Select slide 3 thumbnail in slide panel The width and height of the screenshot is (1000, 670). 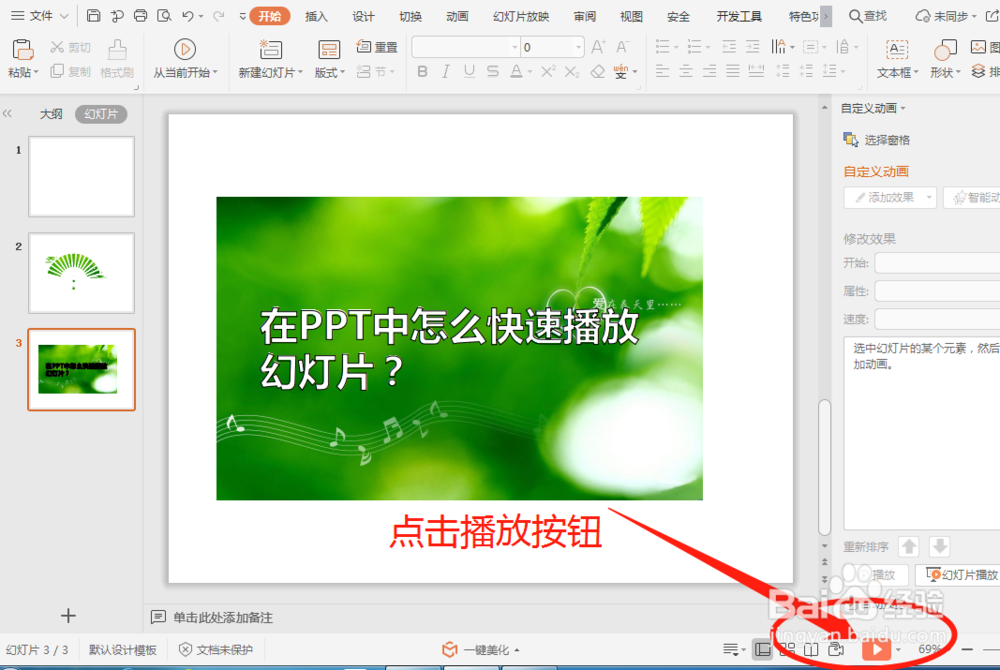pyautogui.click(x=81, y=369)
